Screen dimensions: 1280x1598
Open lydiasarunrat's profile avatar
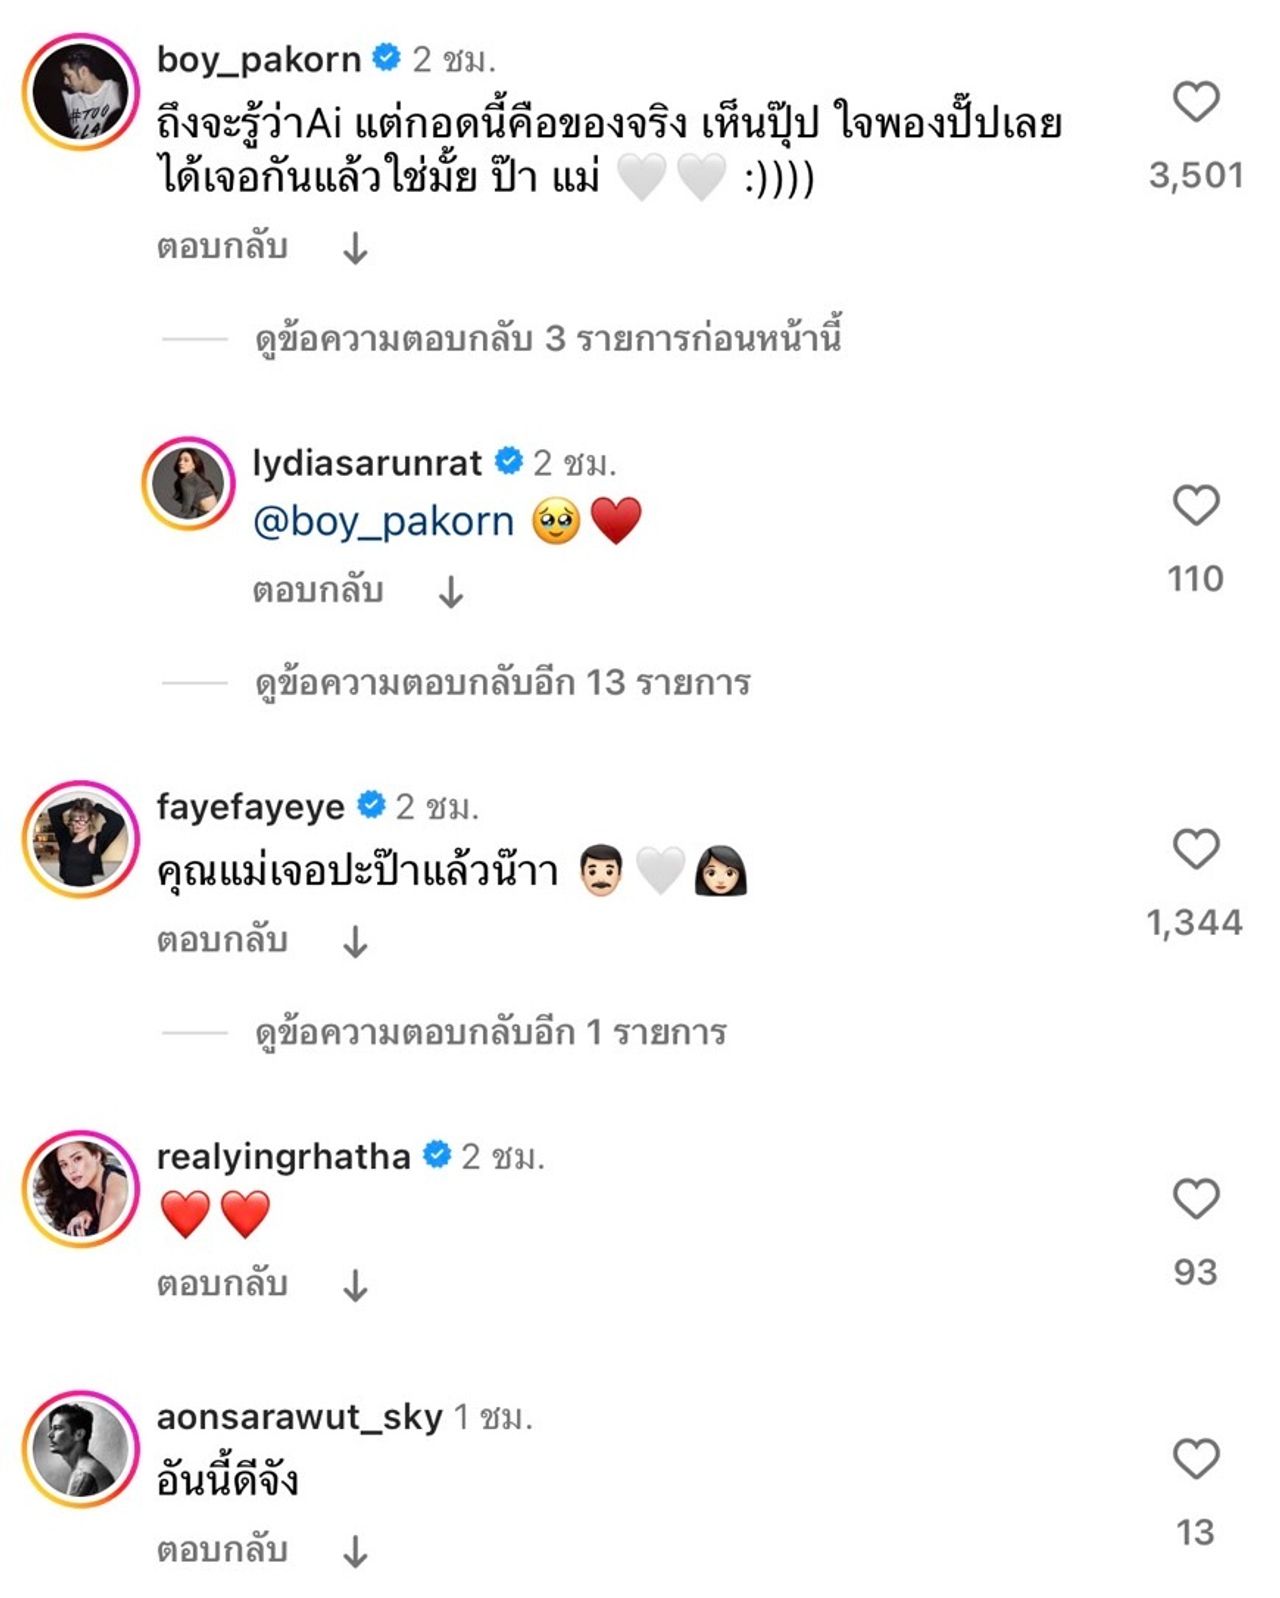pos(188,483)
